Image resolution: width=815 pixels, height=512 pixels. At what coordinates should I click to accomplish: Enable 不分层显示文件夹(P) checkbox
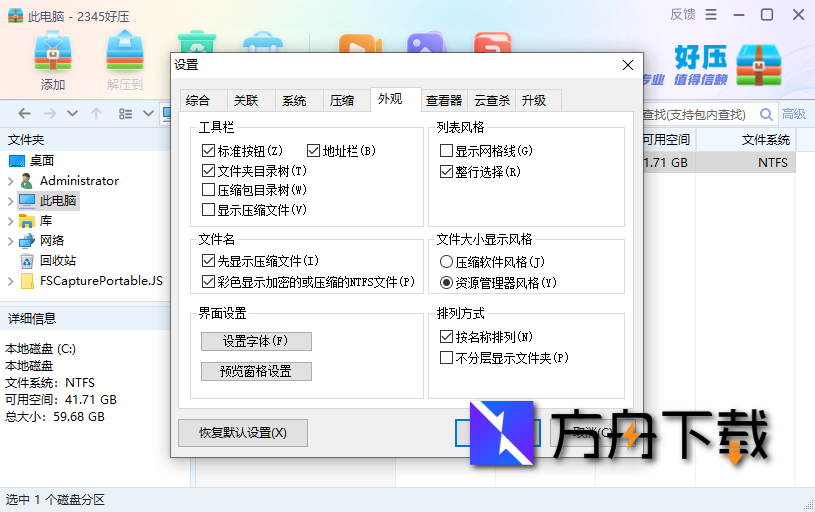[446, 358]
